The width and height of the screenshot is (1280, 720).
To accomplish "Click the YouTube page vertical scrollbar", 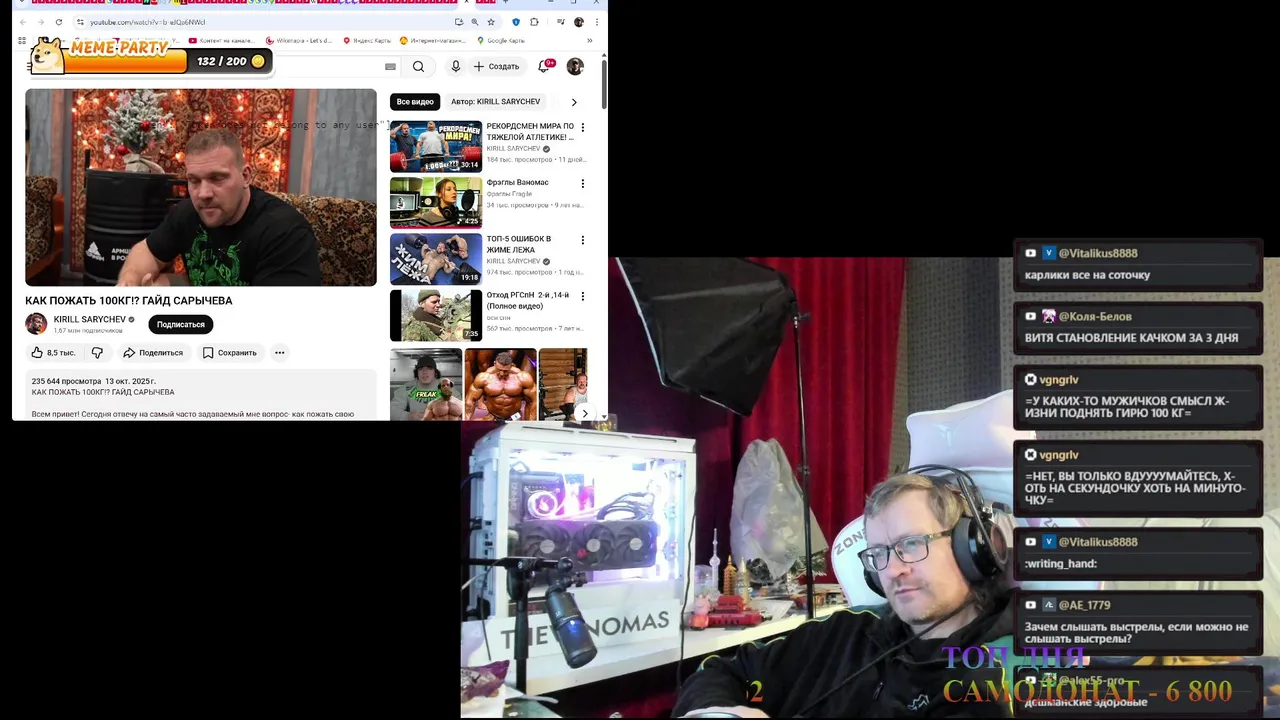I will tap(604, 85).
